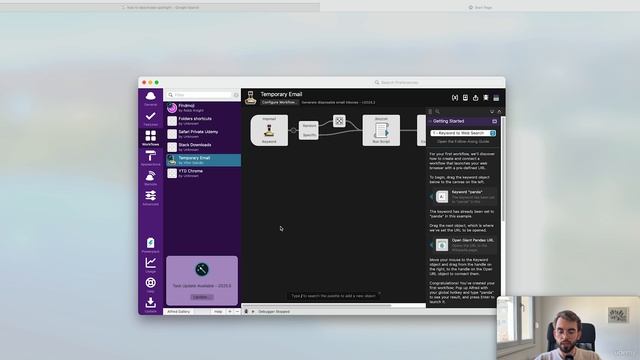640x360 pixels.
Task: Click the Update button in update notice
Action: pyautogui.click(x=202, y=297)
